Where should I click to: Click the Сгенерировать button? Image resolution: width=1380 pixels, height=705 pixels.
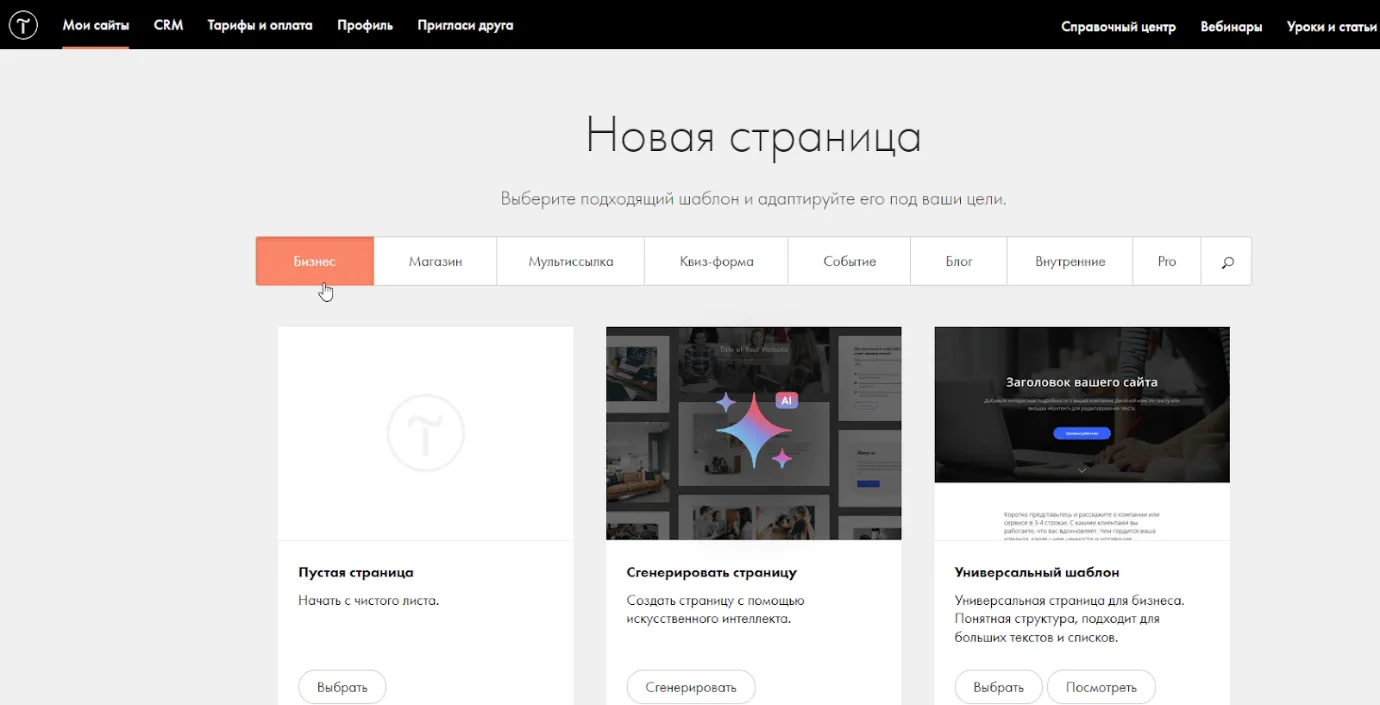(x=690, y=687)
